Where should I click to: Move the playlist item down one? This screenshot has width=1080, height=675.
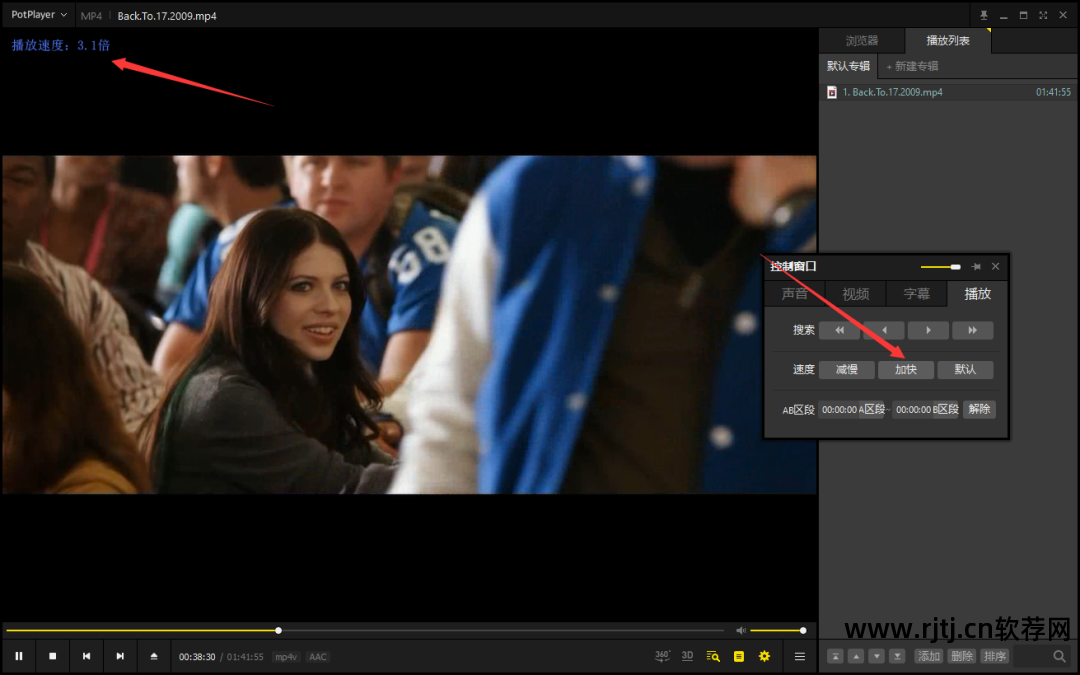pos(876,656)
